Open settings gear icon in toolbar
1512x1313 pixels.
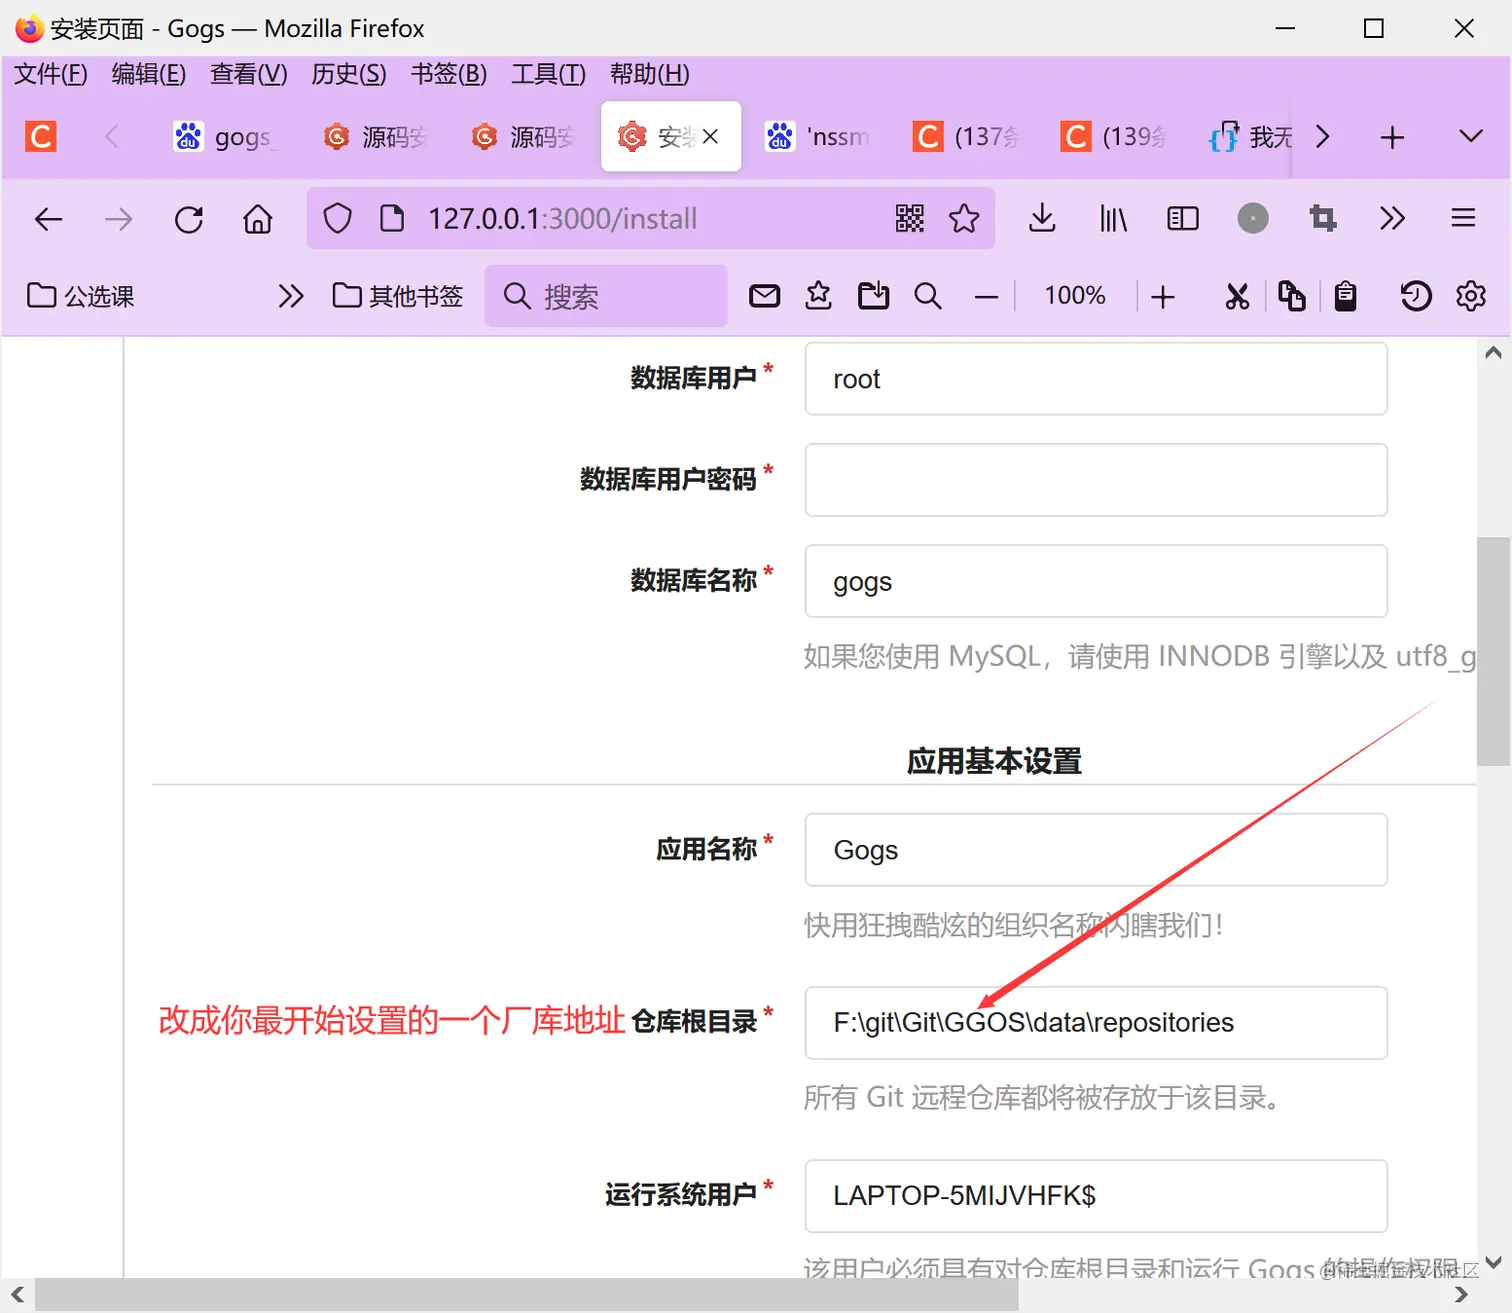1470,296
